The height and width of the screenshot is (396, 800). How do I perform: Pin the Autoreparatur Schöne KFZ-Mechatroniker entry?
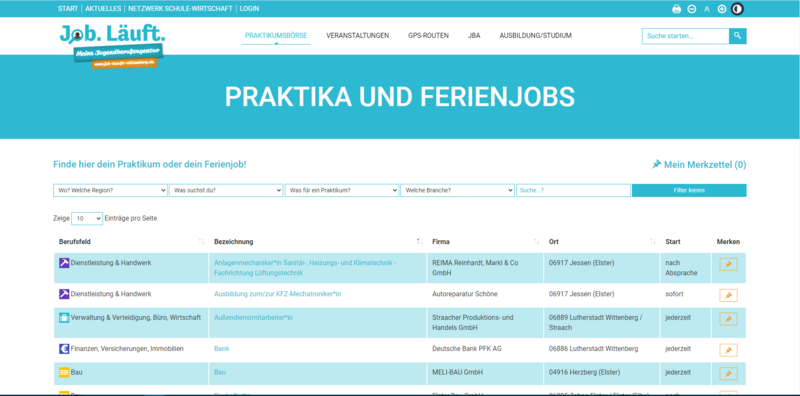tap(729, 295)
